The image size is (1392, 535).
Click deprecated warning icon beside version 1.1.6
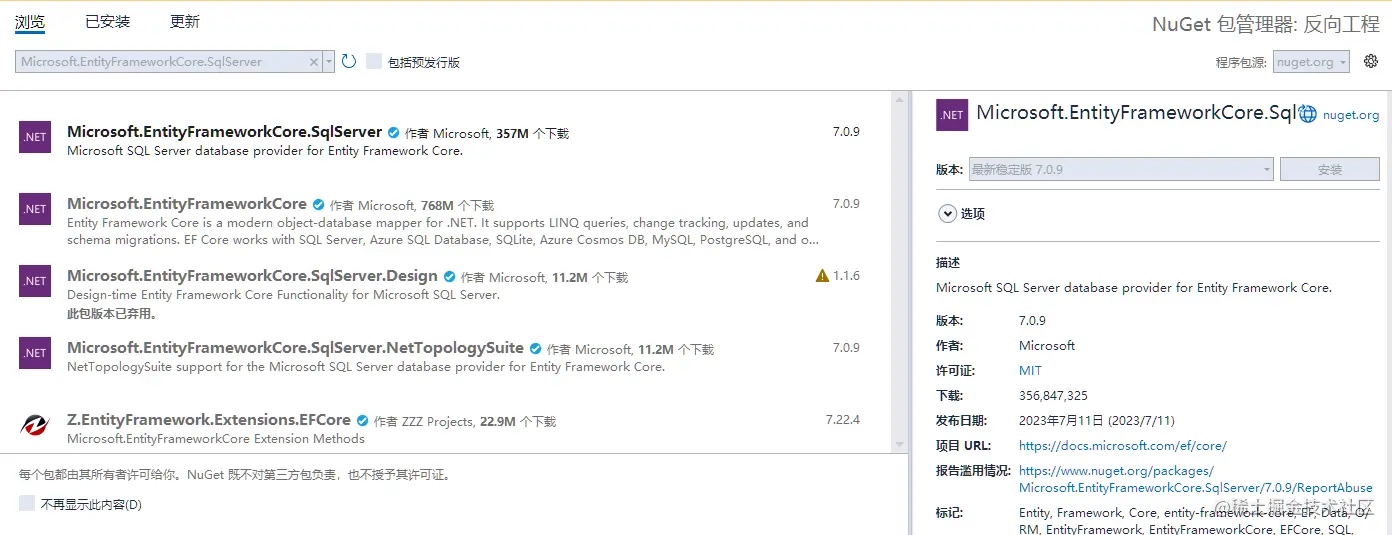tap(822, 275)
